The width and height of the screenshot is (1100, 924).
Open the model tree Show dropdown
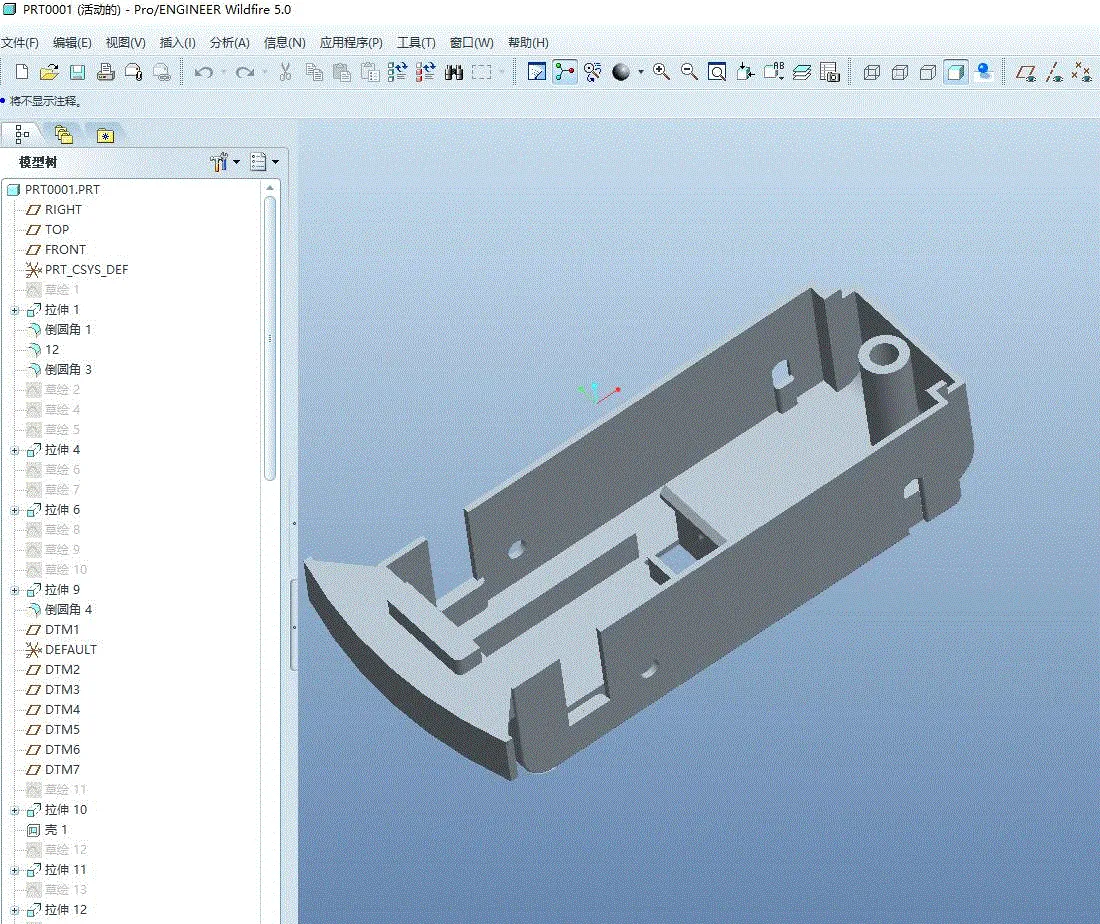(x=264, y=162)
